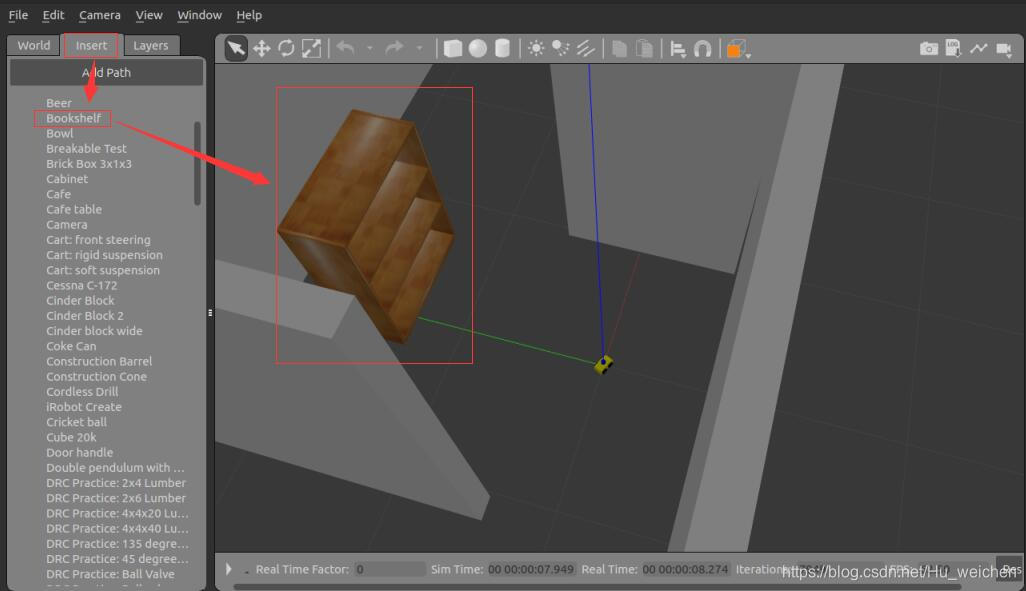Image resolution: width=1026 pixels, height=591 pixels.
Task: Select Breakable Test model
Action: click(x=86, y=149)
